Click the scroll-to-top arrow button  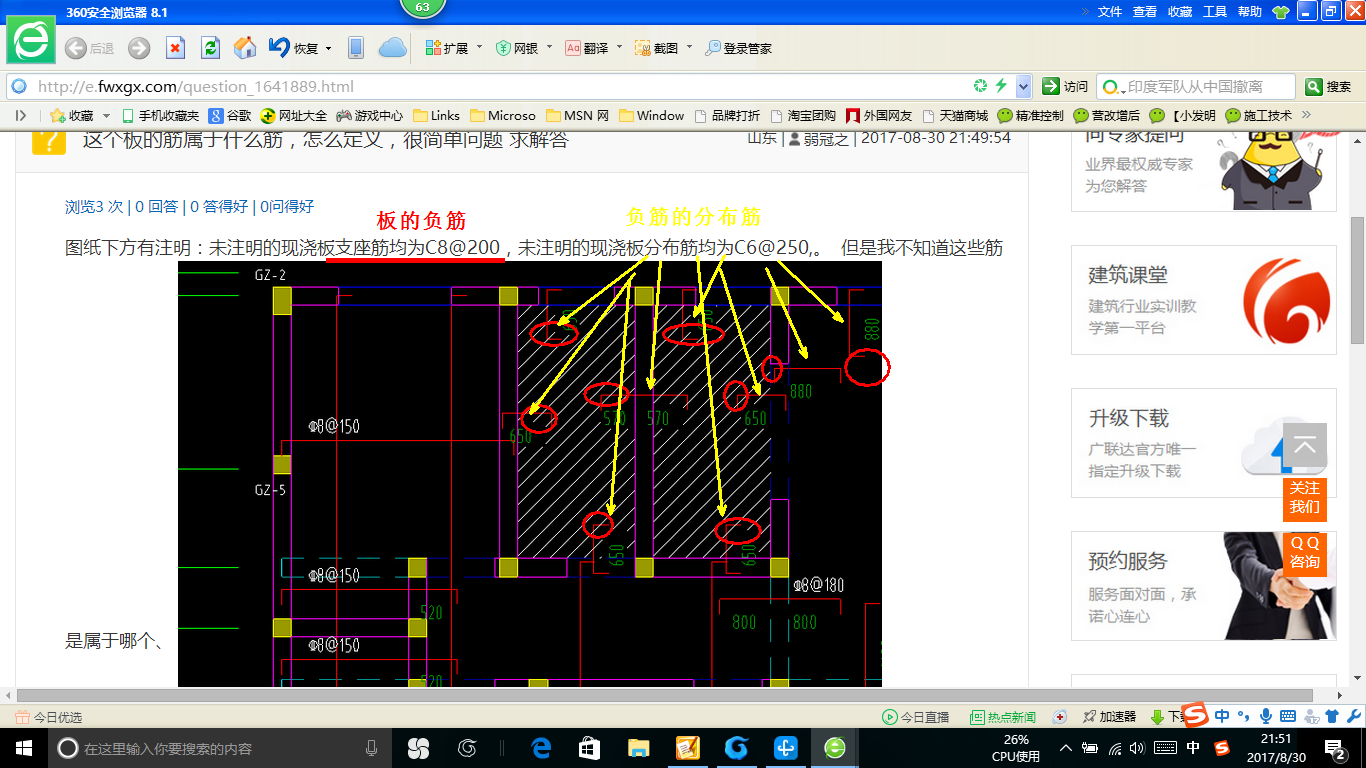(1305, 446)
